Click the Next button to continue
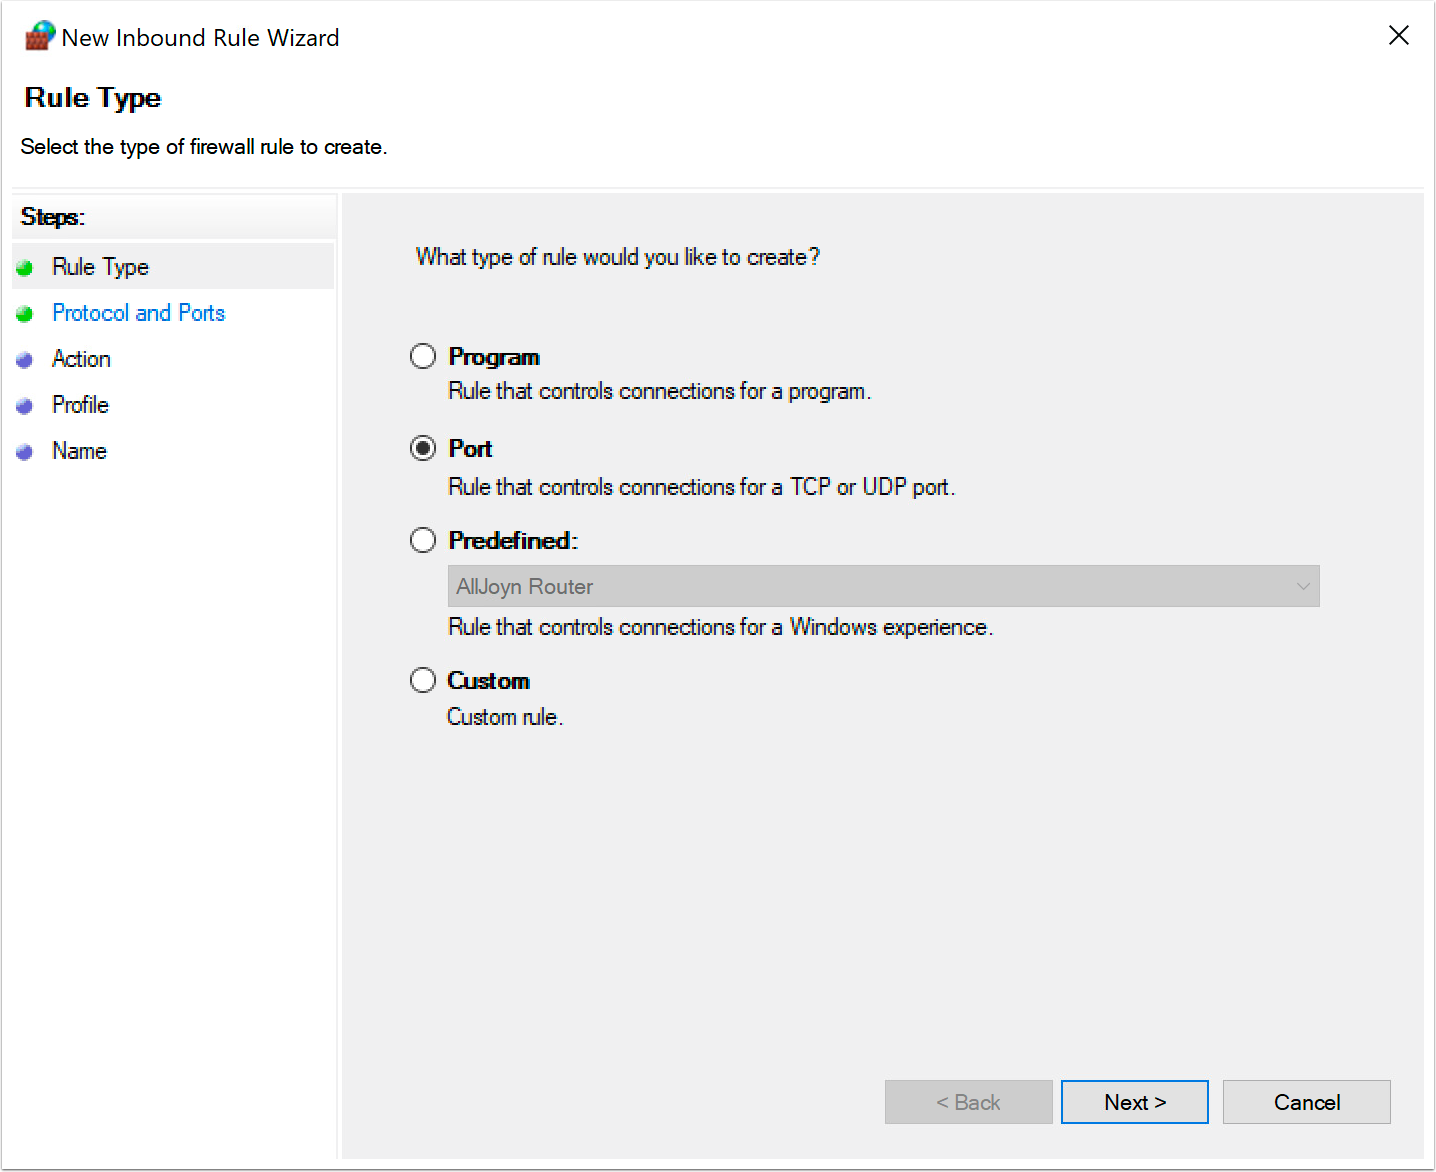The height and width of the screenshot is (1172, 1436). (1135, 1101)
